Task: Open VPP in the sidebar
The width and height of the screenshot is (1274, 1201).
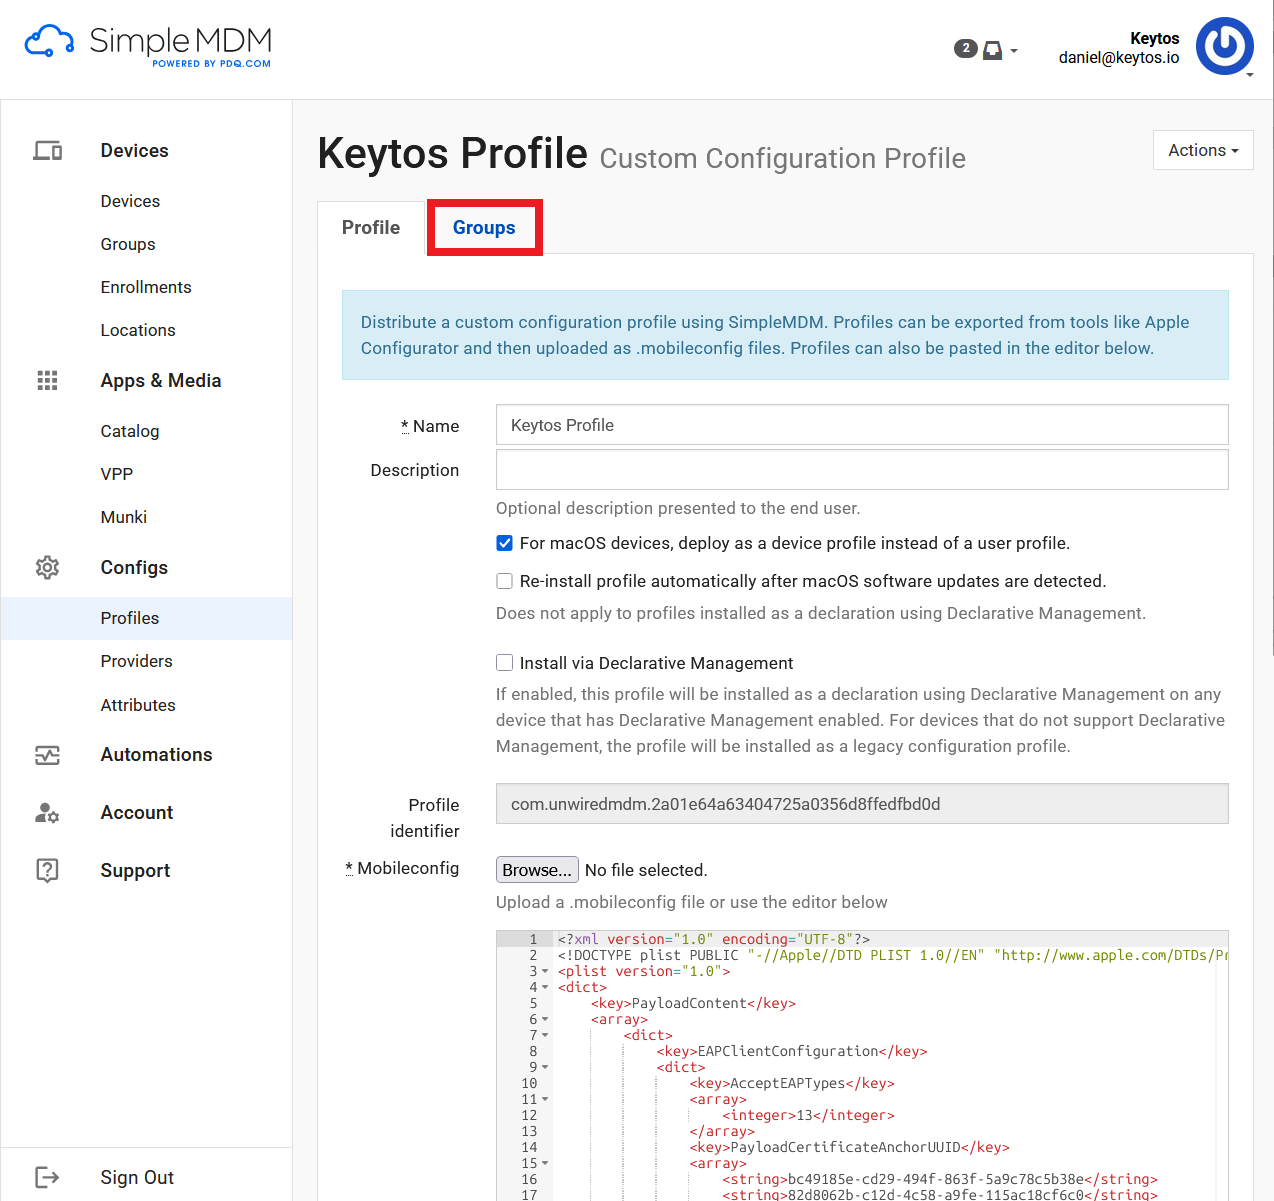Action: point(117,475)
